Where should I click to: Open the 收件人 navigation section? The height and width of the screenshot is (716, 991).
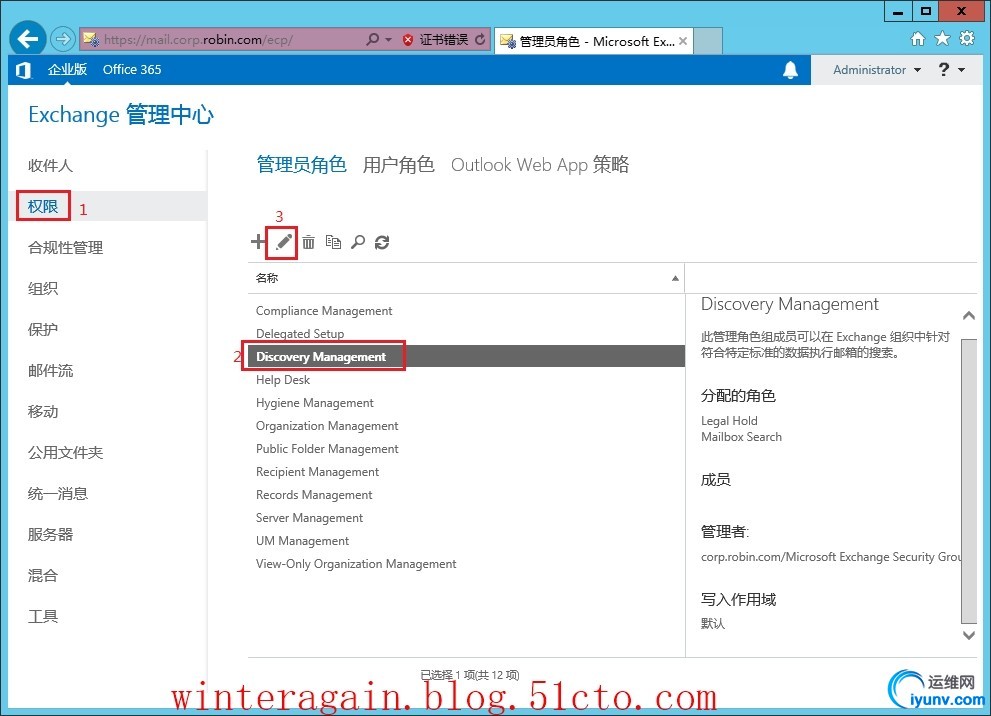[51, 166]
